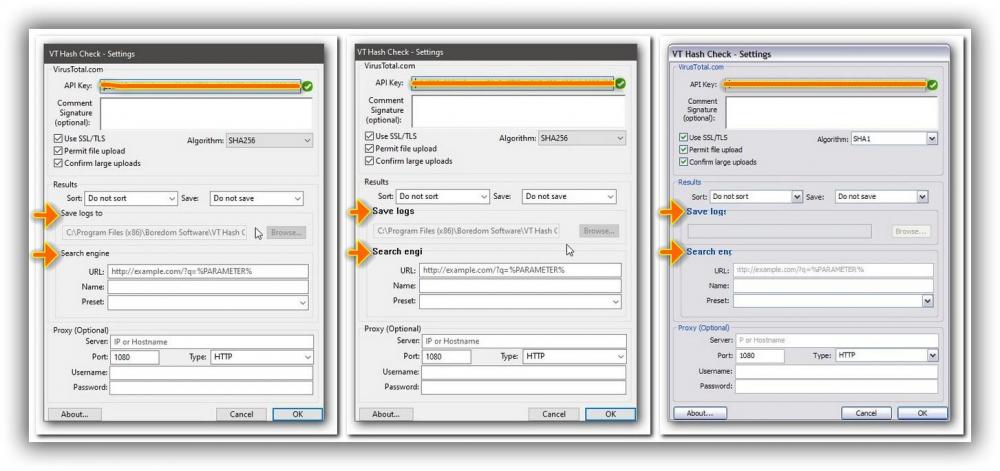1000x471 pixels.
Task: Expand the Sort dropdown in the left dialog
Action: tap(131, 199)
